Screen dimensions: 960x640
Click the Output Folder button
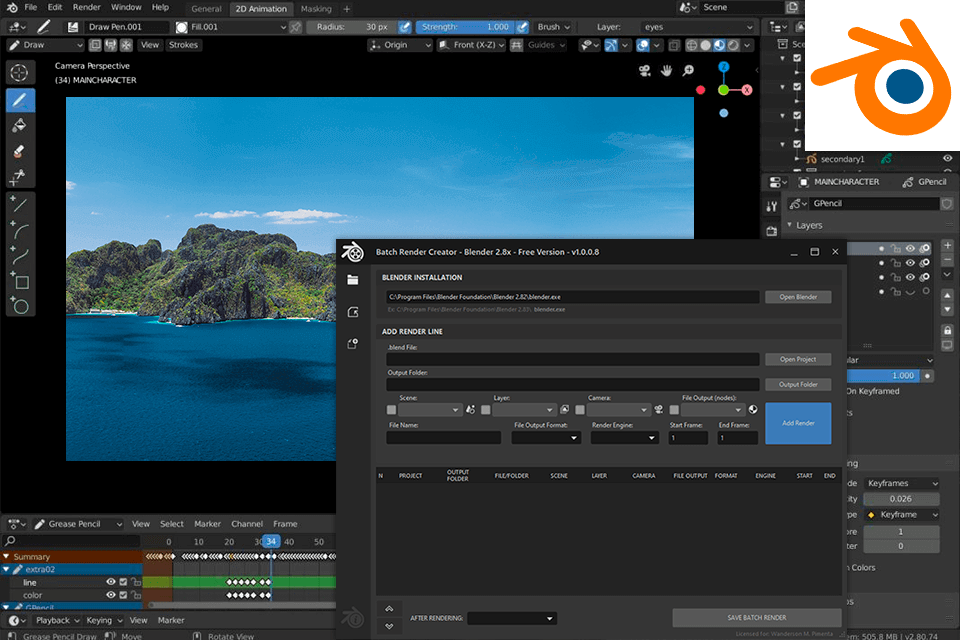tap(798, 385)
